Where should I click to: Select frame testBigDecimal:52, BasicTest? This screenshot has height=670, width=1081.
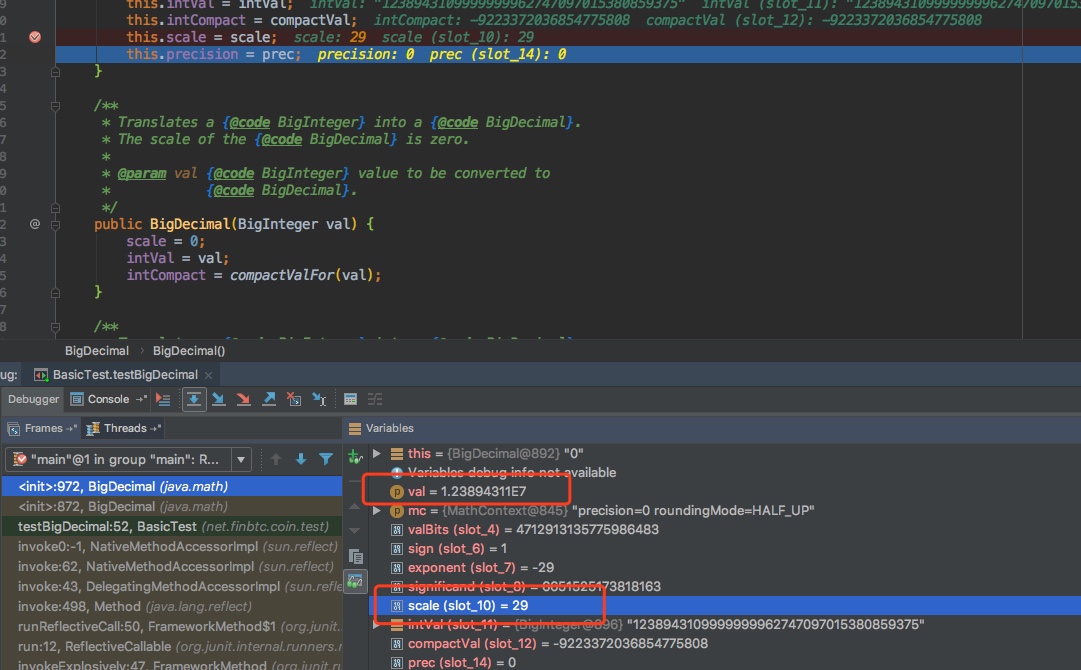(x=172, y=527)
